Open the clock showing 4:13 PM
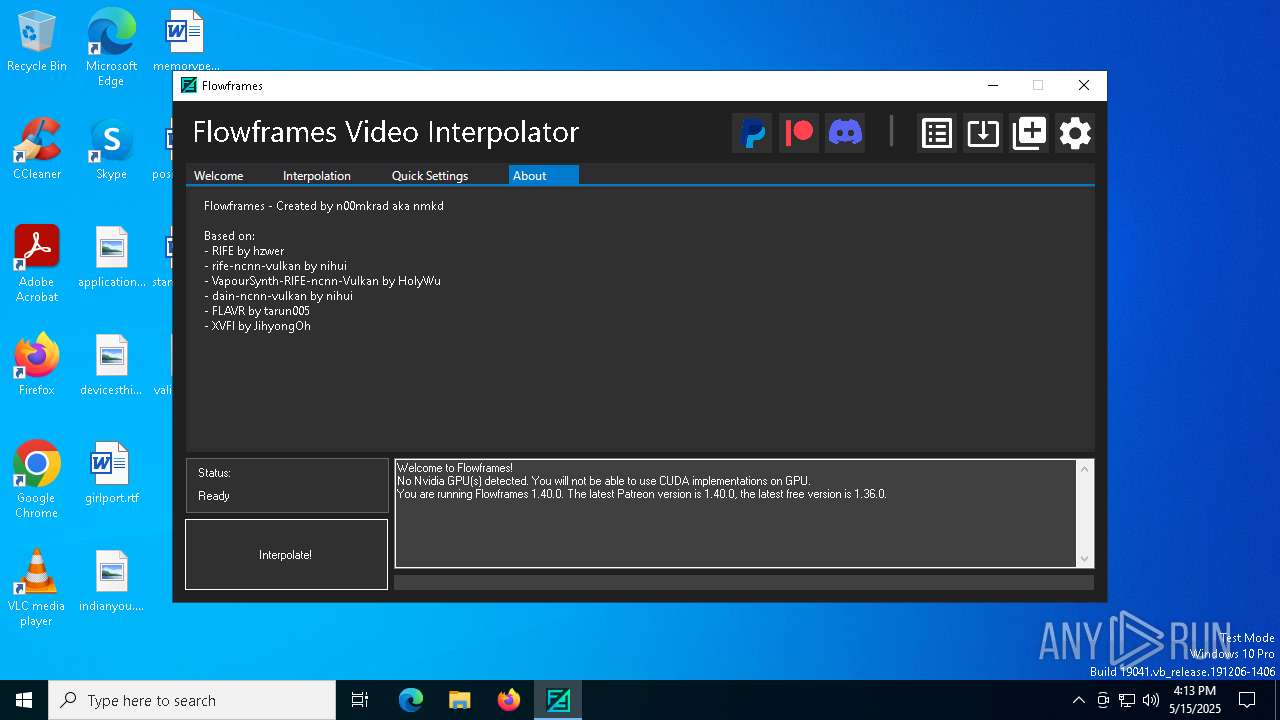The height and width of the screenshot is (720, 1280). coord(1195,700)
